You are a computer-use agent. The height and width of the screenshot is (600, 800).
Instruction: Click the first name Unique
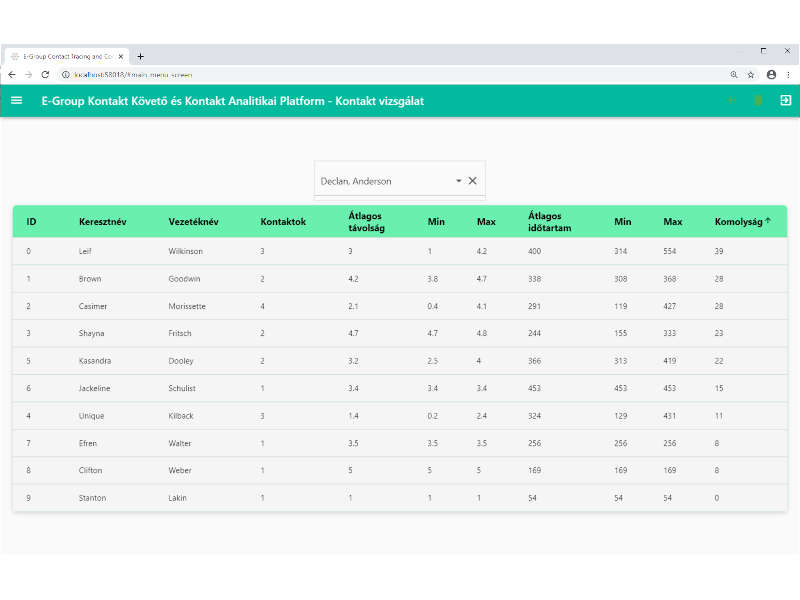coord(91,416)
